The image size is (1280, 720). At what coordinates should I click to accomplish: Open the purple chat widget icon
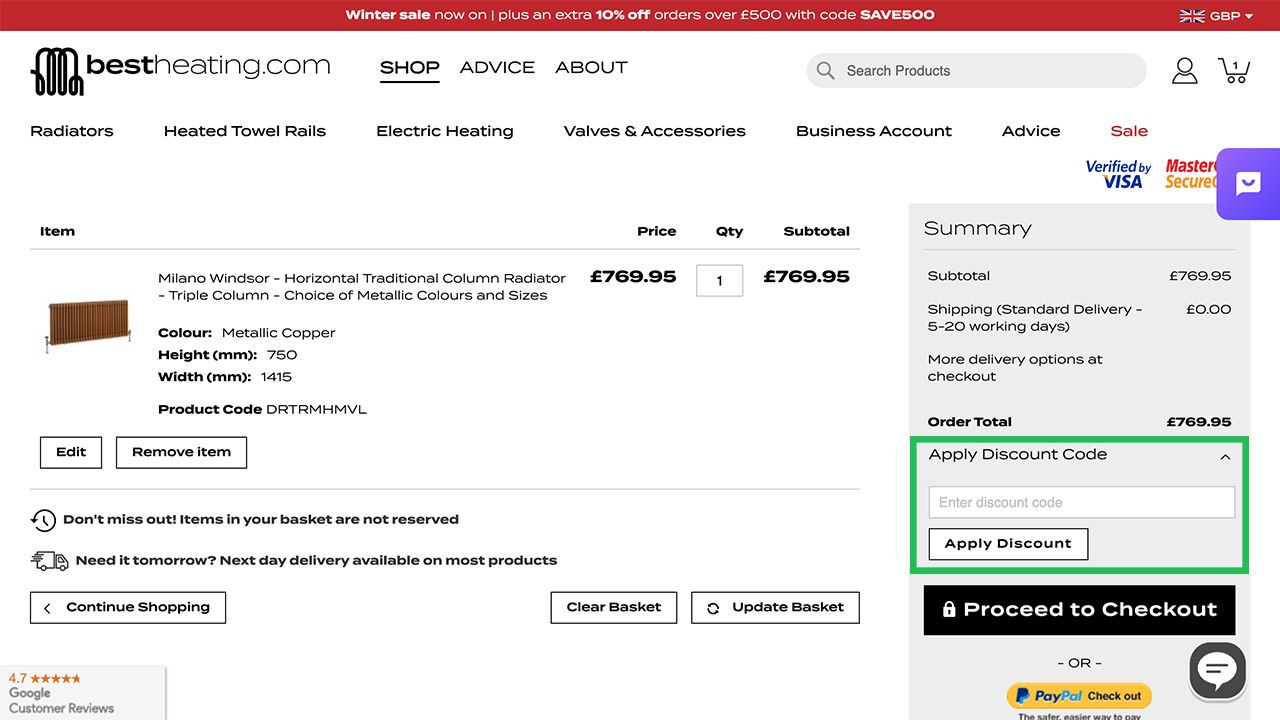tap(1248, 184)
